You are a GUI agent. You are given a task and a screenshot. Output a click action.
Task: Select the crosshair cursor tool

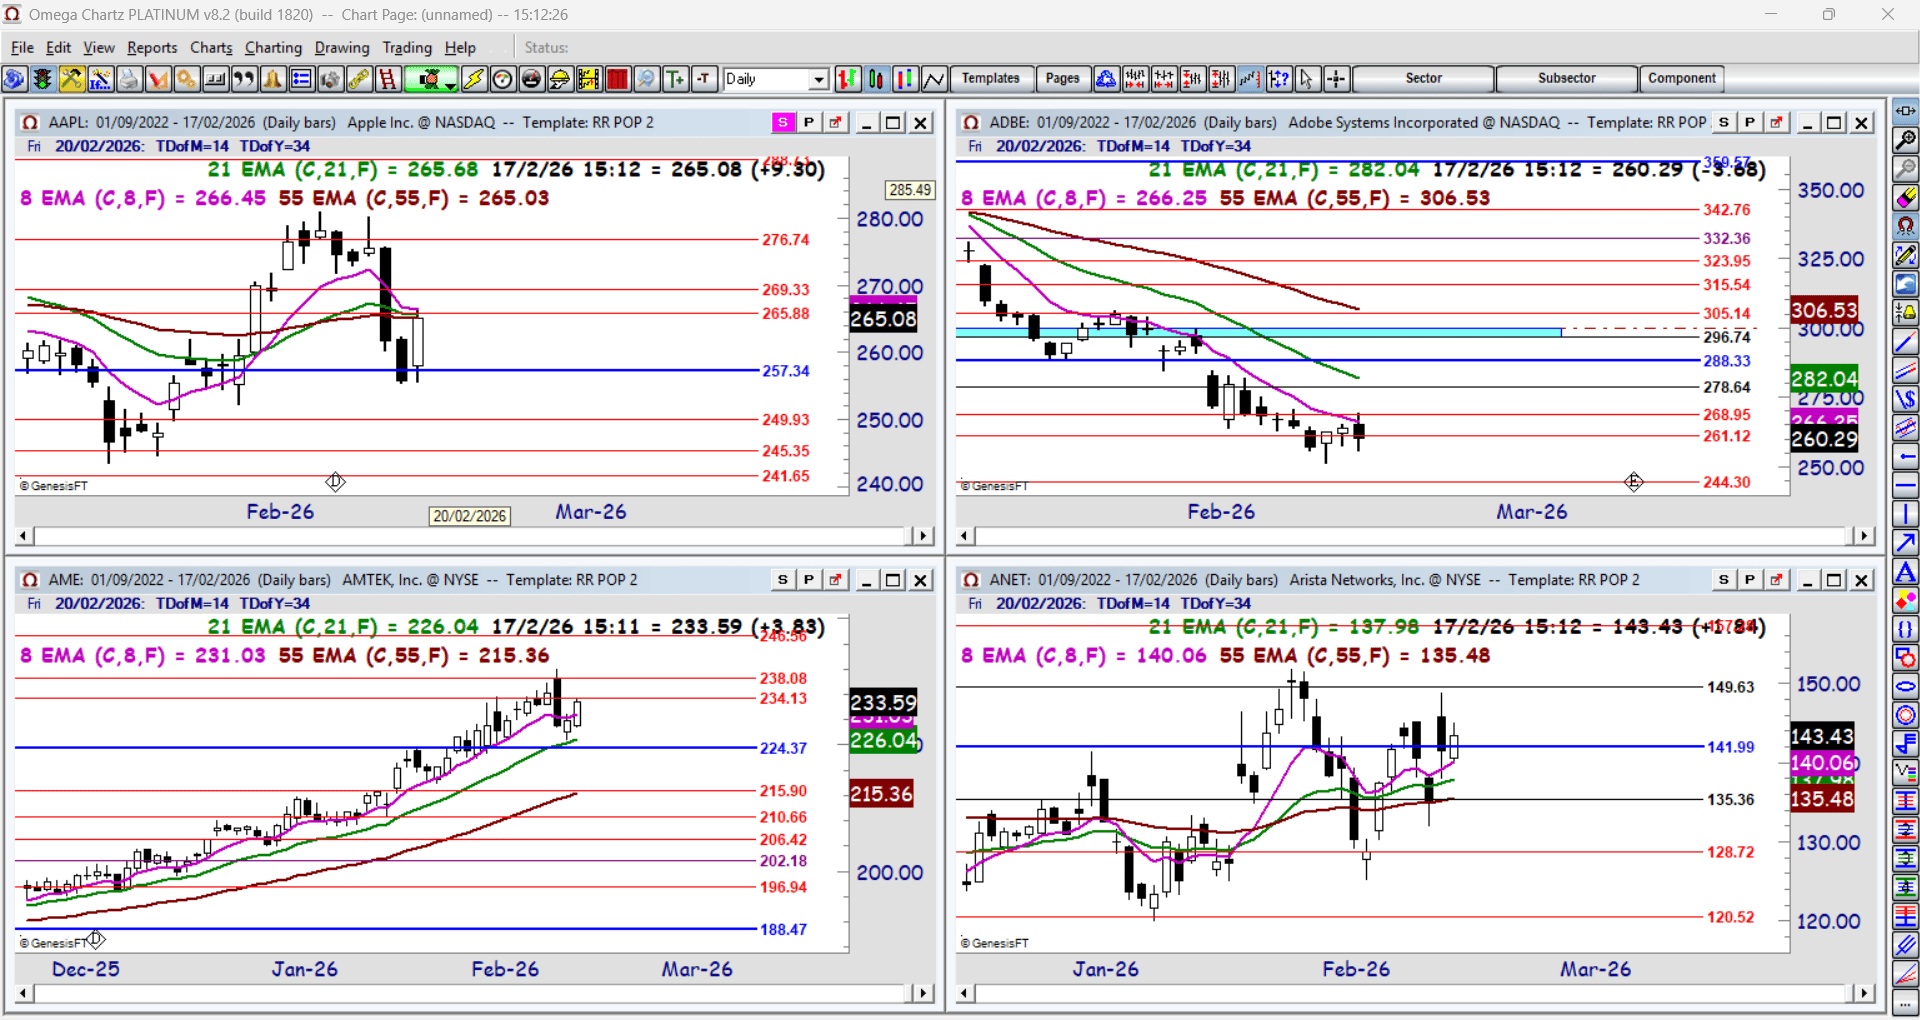1336,79
